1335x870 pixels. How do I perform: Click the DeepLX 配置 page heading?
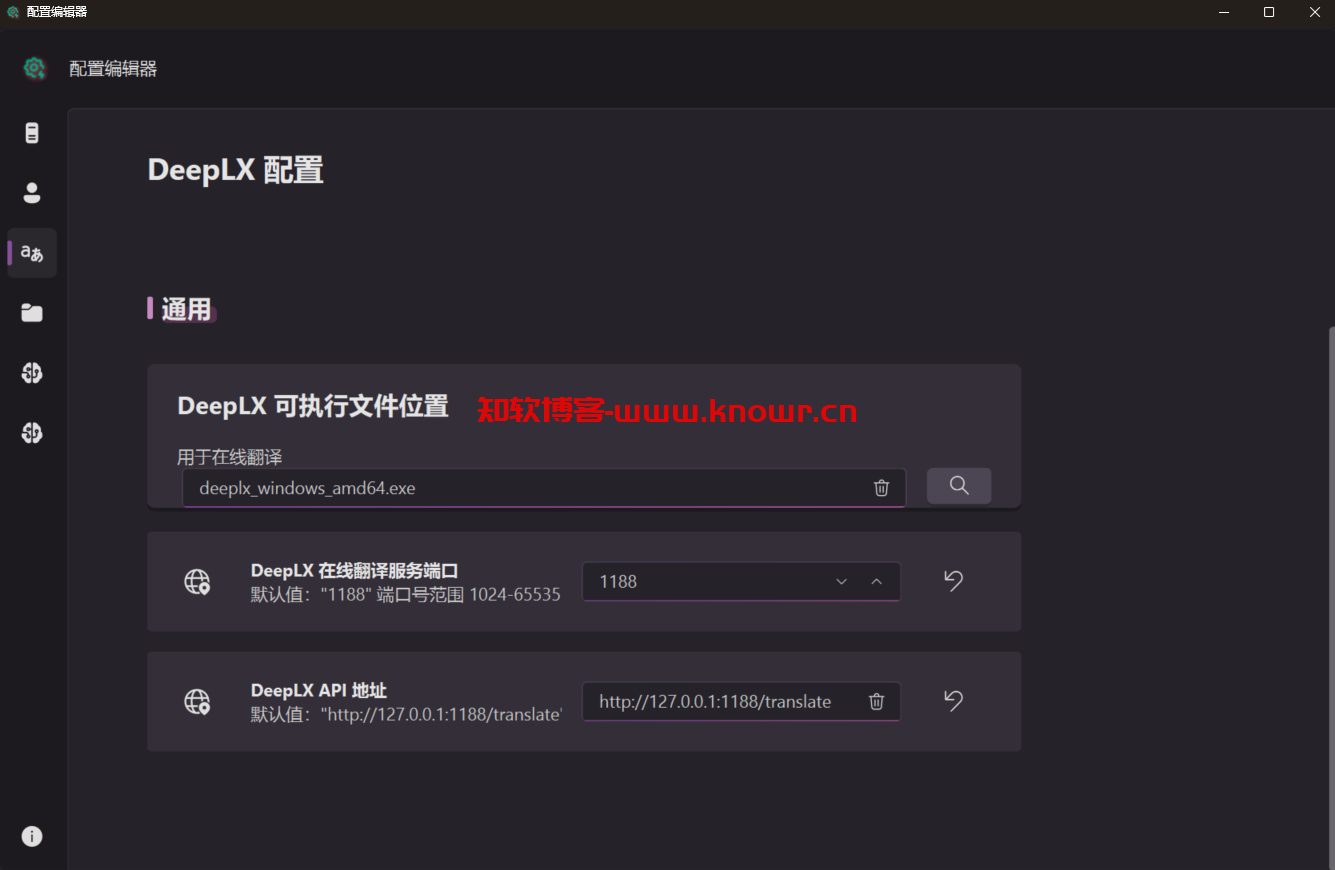pos(236,170)
